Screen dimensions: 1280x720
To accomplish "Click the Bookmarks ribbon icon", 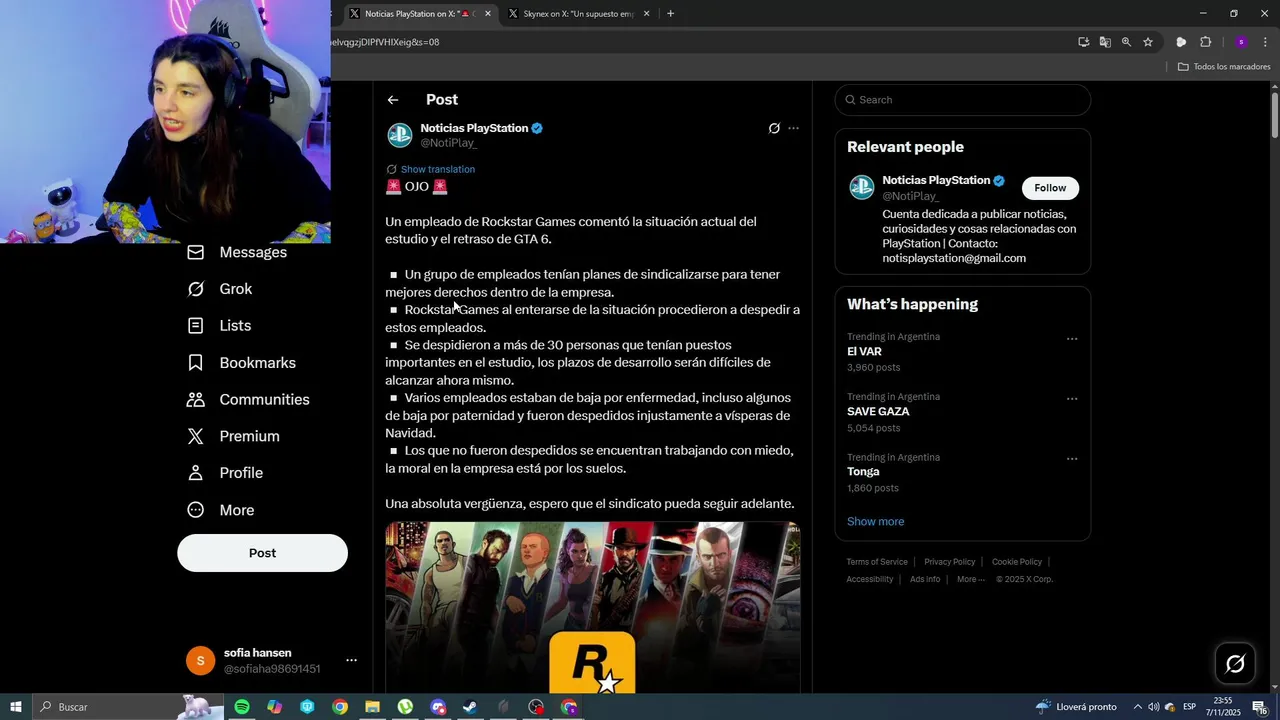I will pos(196,363).
